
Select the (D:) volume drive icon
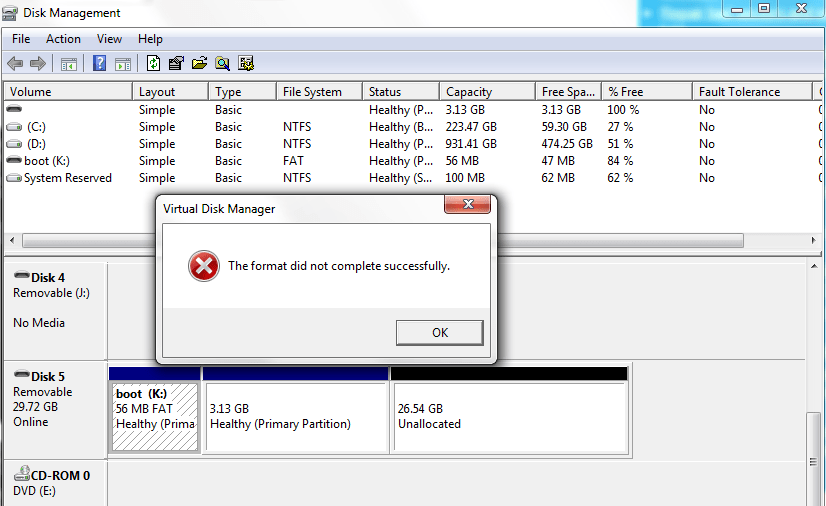(x=14, y=144)
